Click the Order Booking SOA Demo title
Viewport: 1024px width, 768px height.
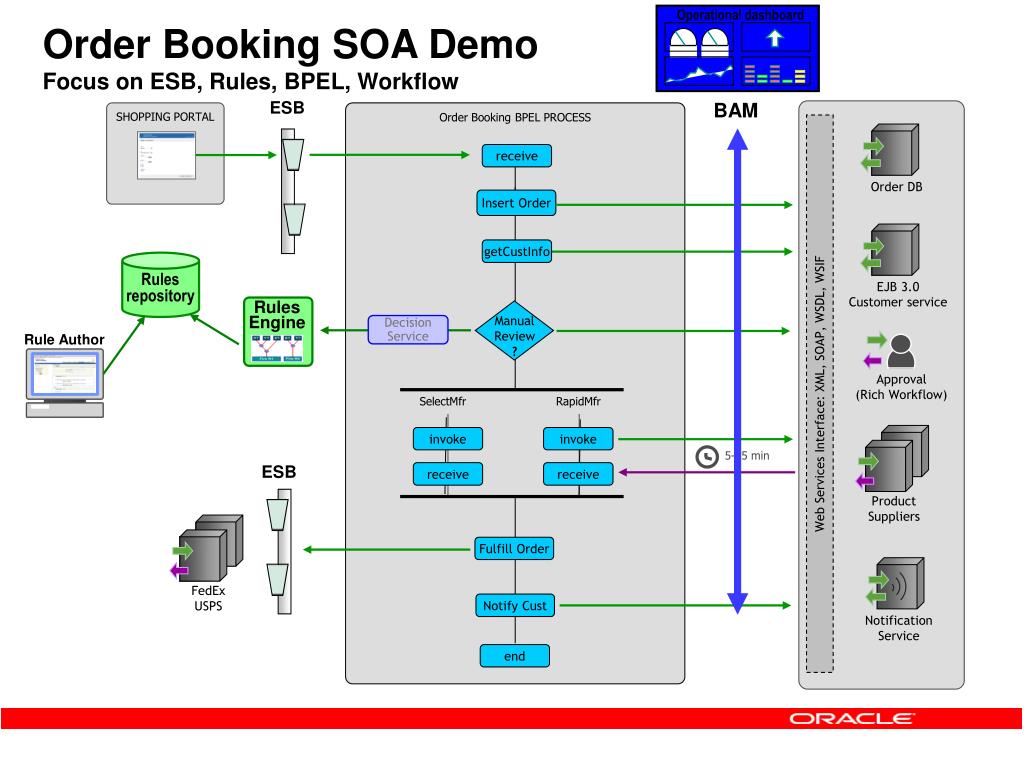tap(290, 44)
